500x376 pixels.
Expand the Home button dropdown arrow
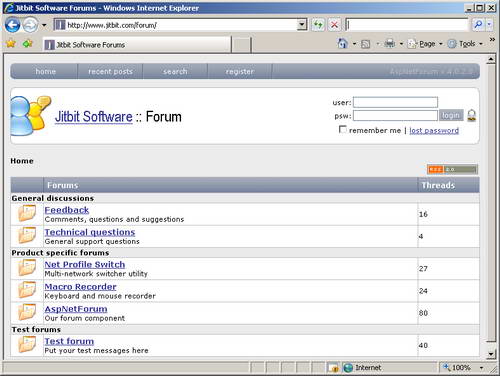(354, 44)
